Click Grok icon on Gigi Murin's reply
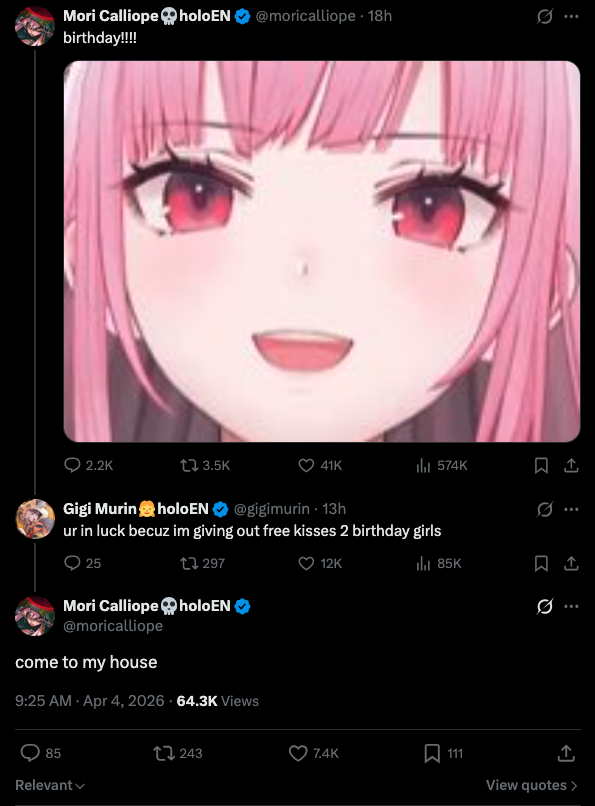This screenshot has height=806, width=595. (x=545, y=509)
